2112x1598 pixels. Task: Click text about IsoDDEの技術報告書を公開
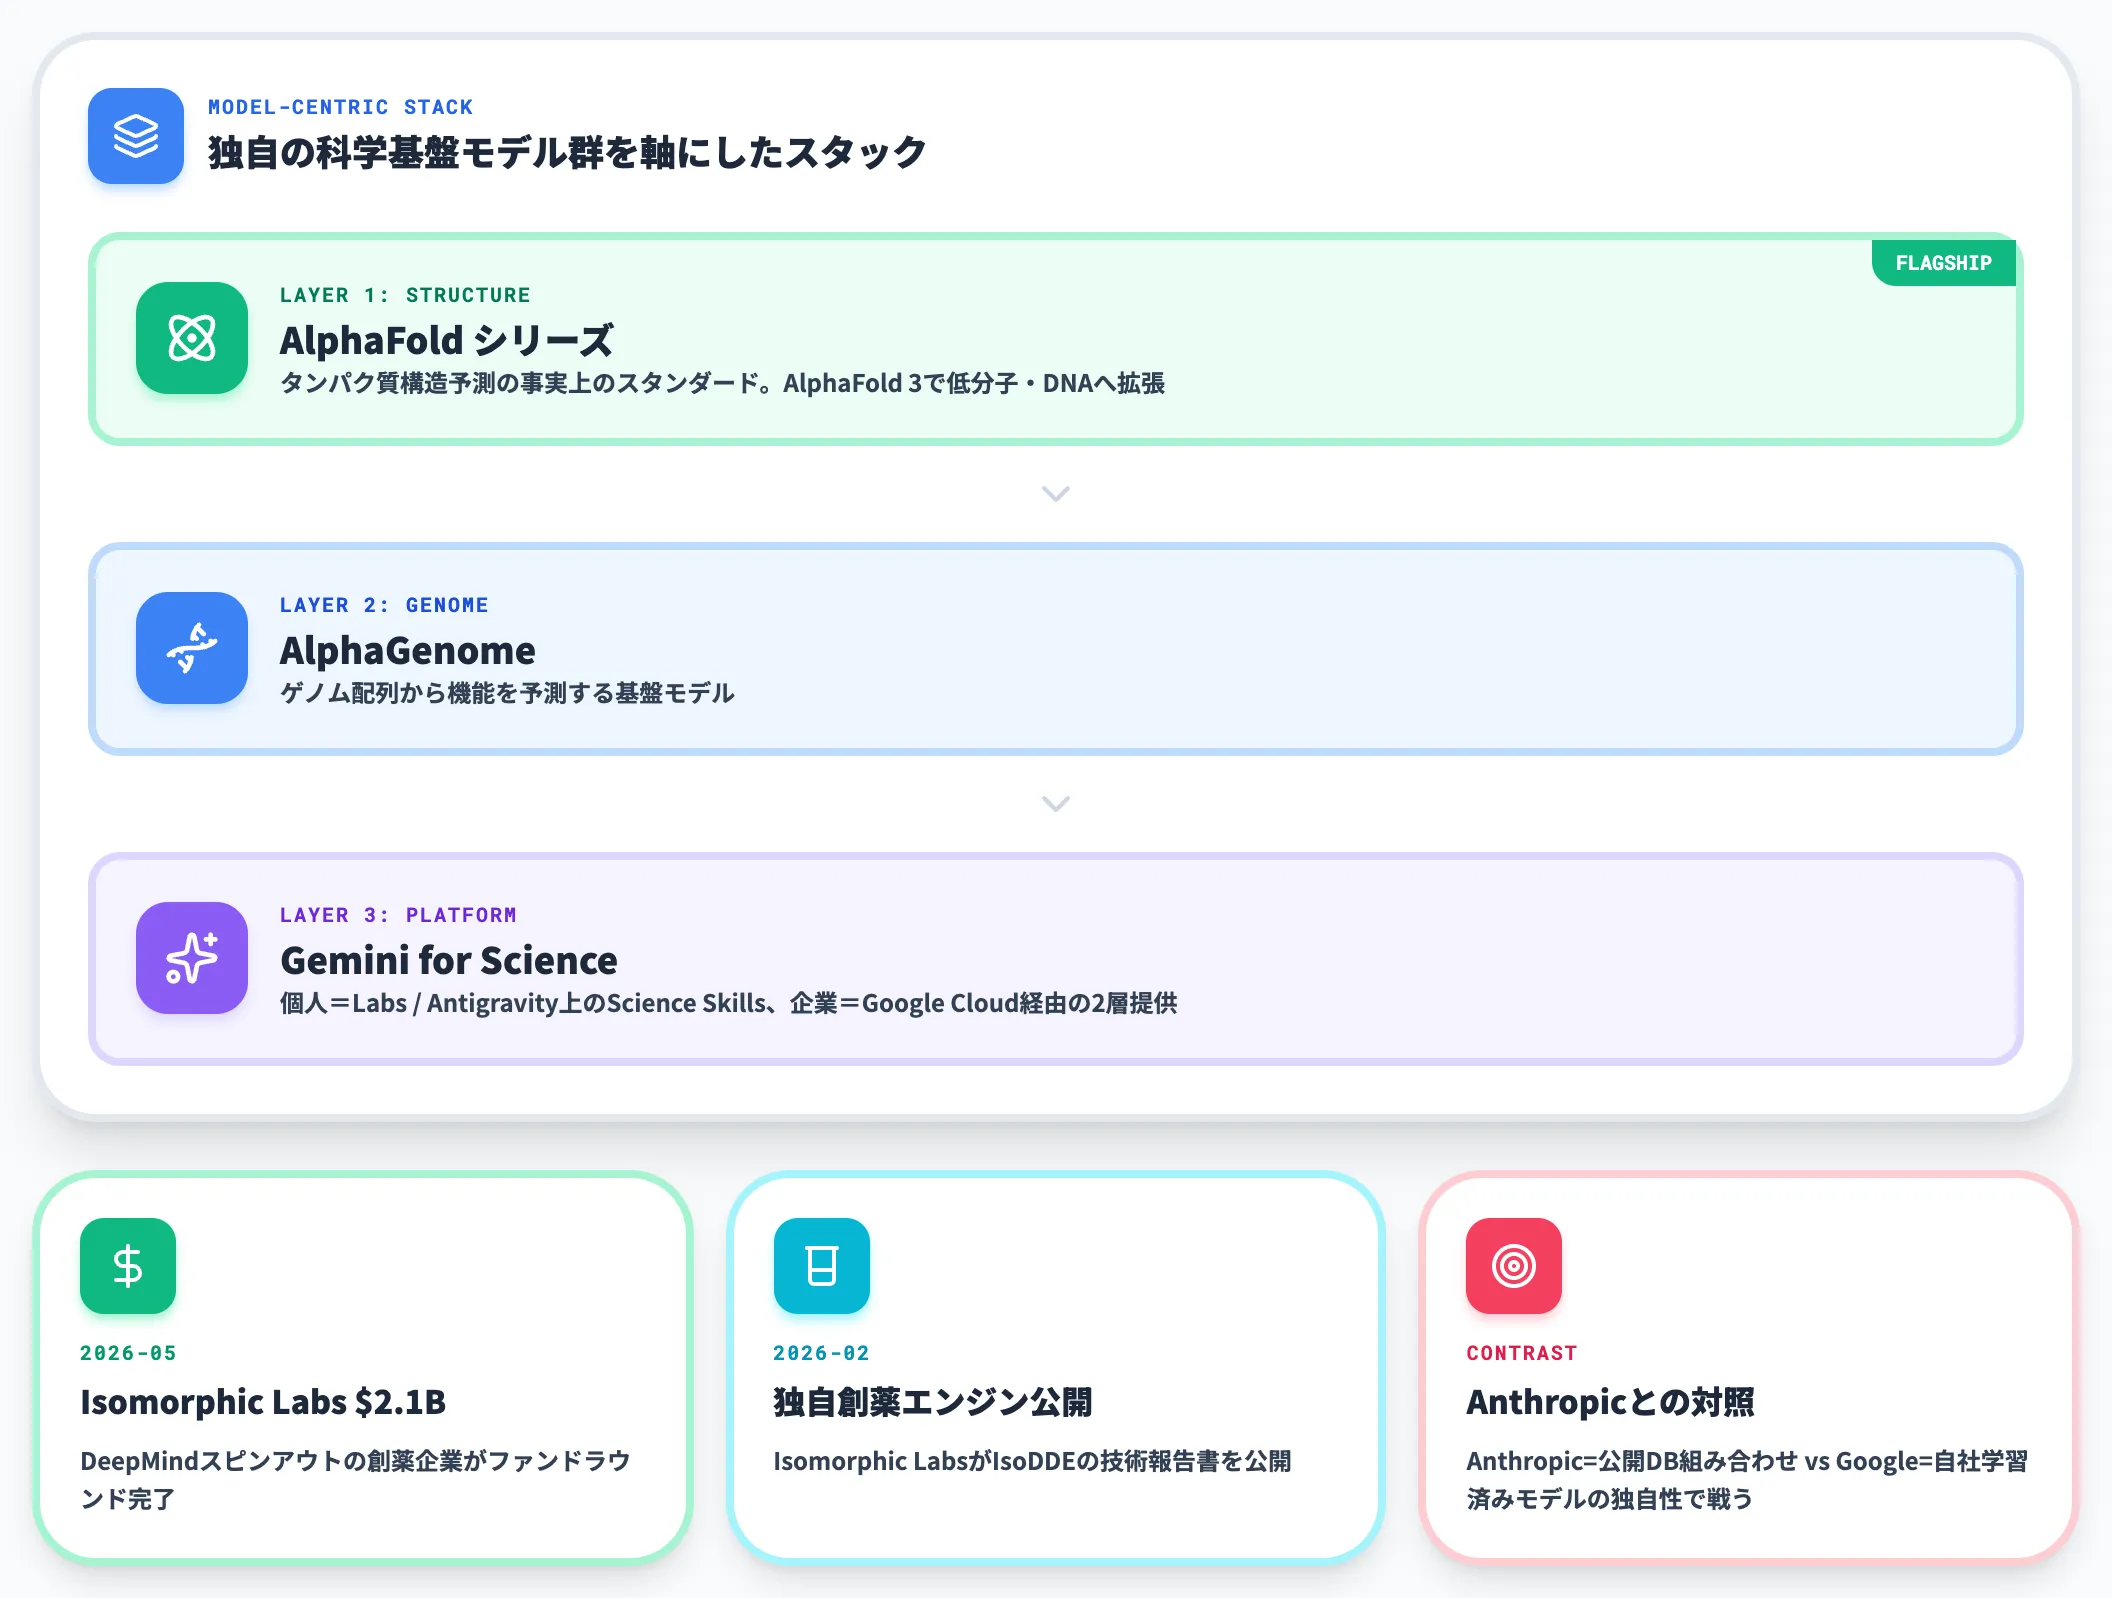[x=1032, y=1461]
